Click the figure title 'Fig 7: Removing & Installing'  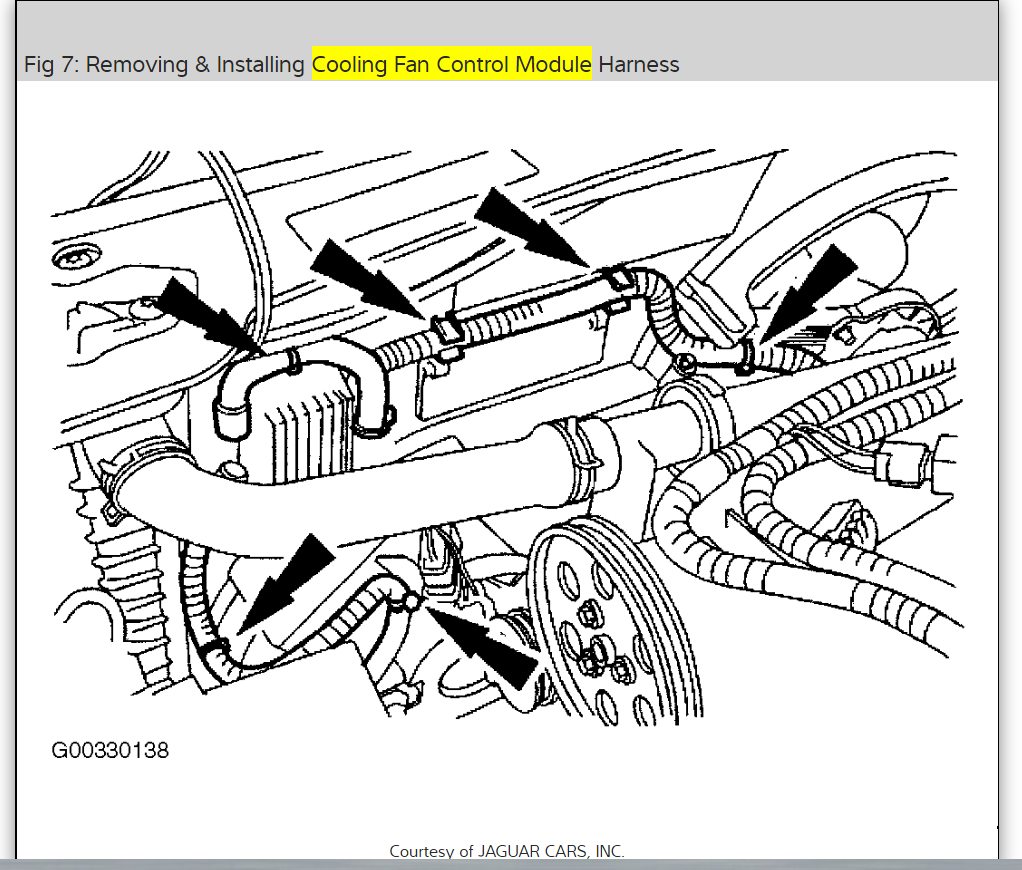164,65
